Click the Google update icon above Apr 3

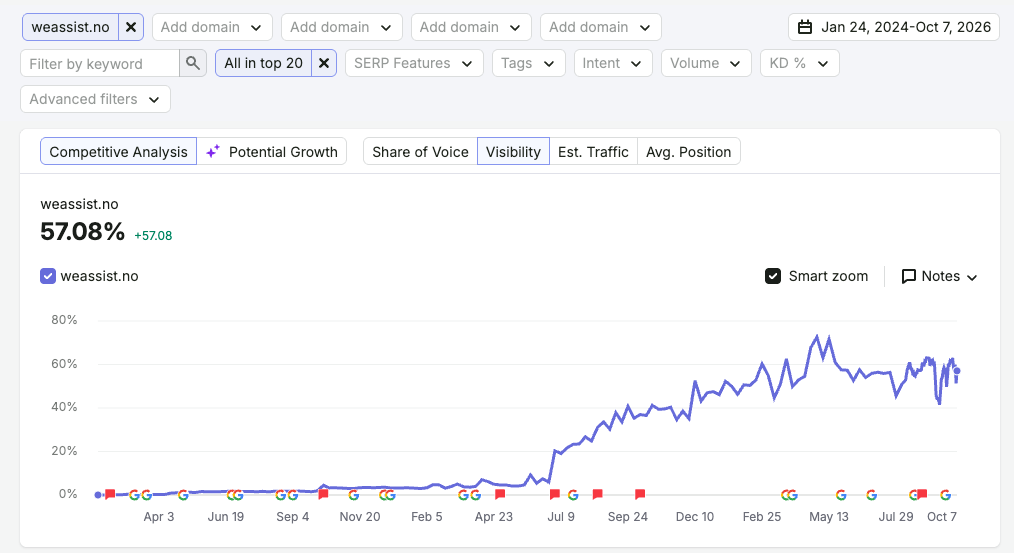[147, 495]
